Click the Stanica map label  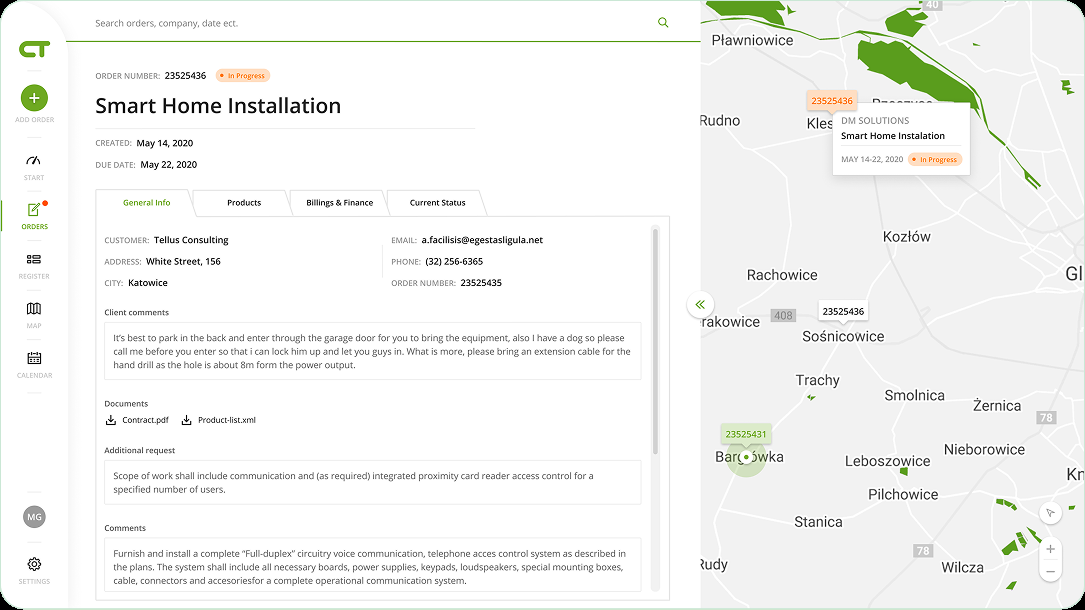click(818, 521)
